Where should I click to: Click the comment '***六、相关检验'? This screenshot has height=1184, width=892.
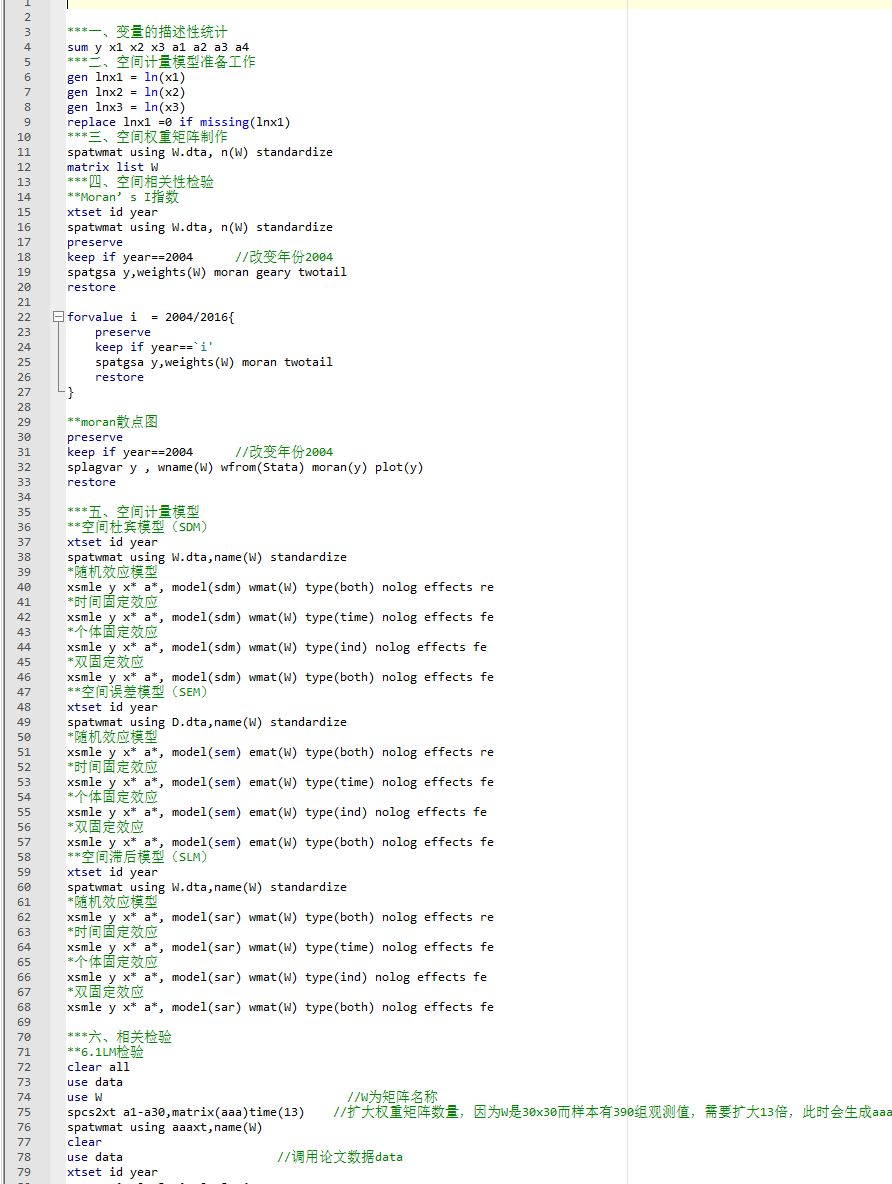(119, 1038)
